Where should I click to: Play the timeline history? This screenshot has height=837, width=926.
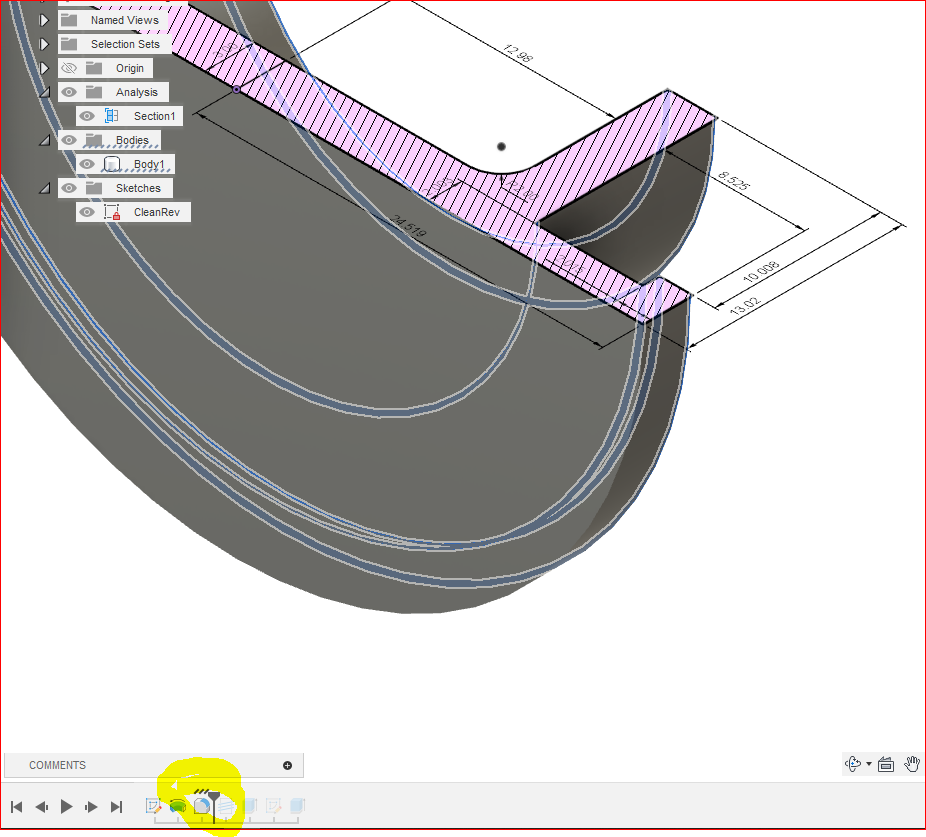(65, 806)
